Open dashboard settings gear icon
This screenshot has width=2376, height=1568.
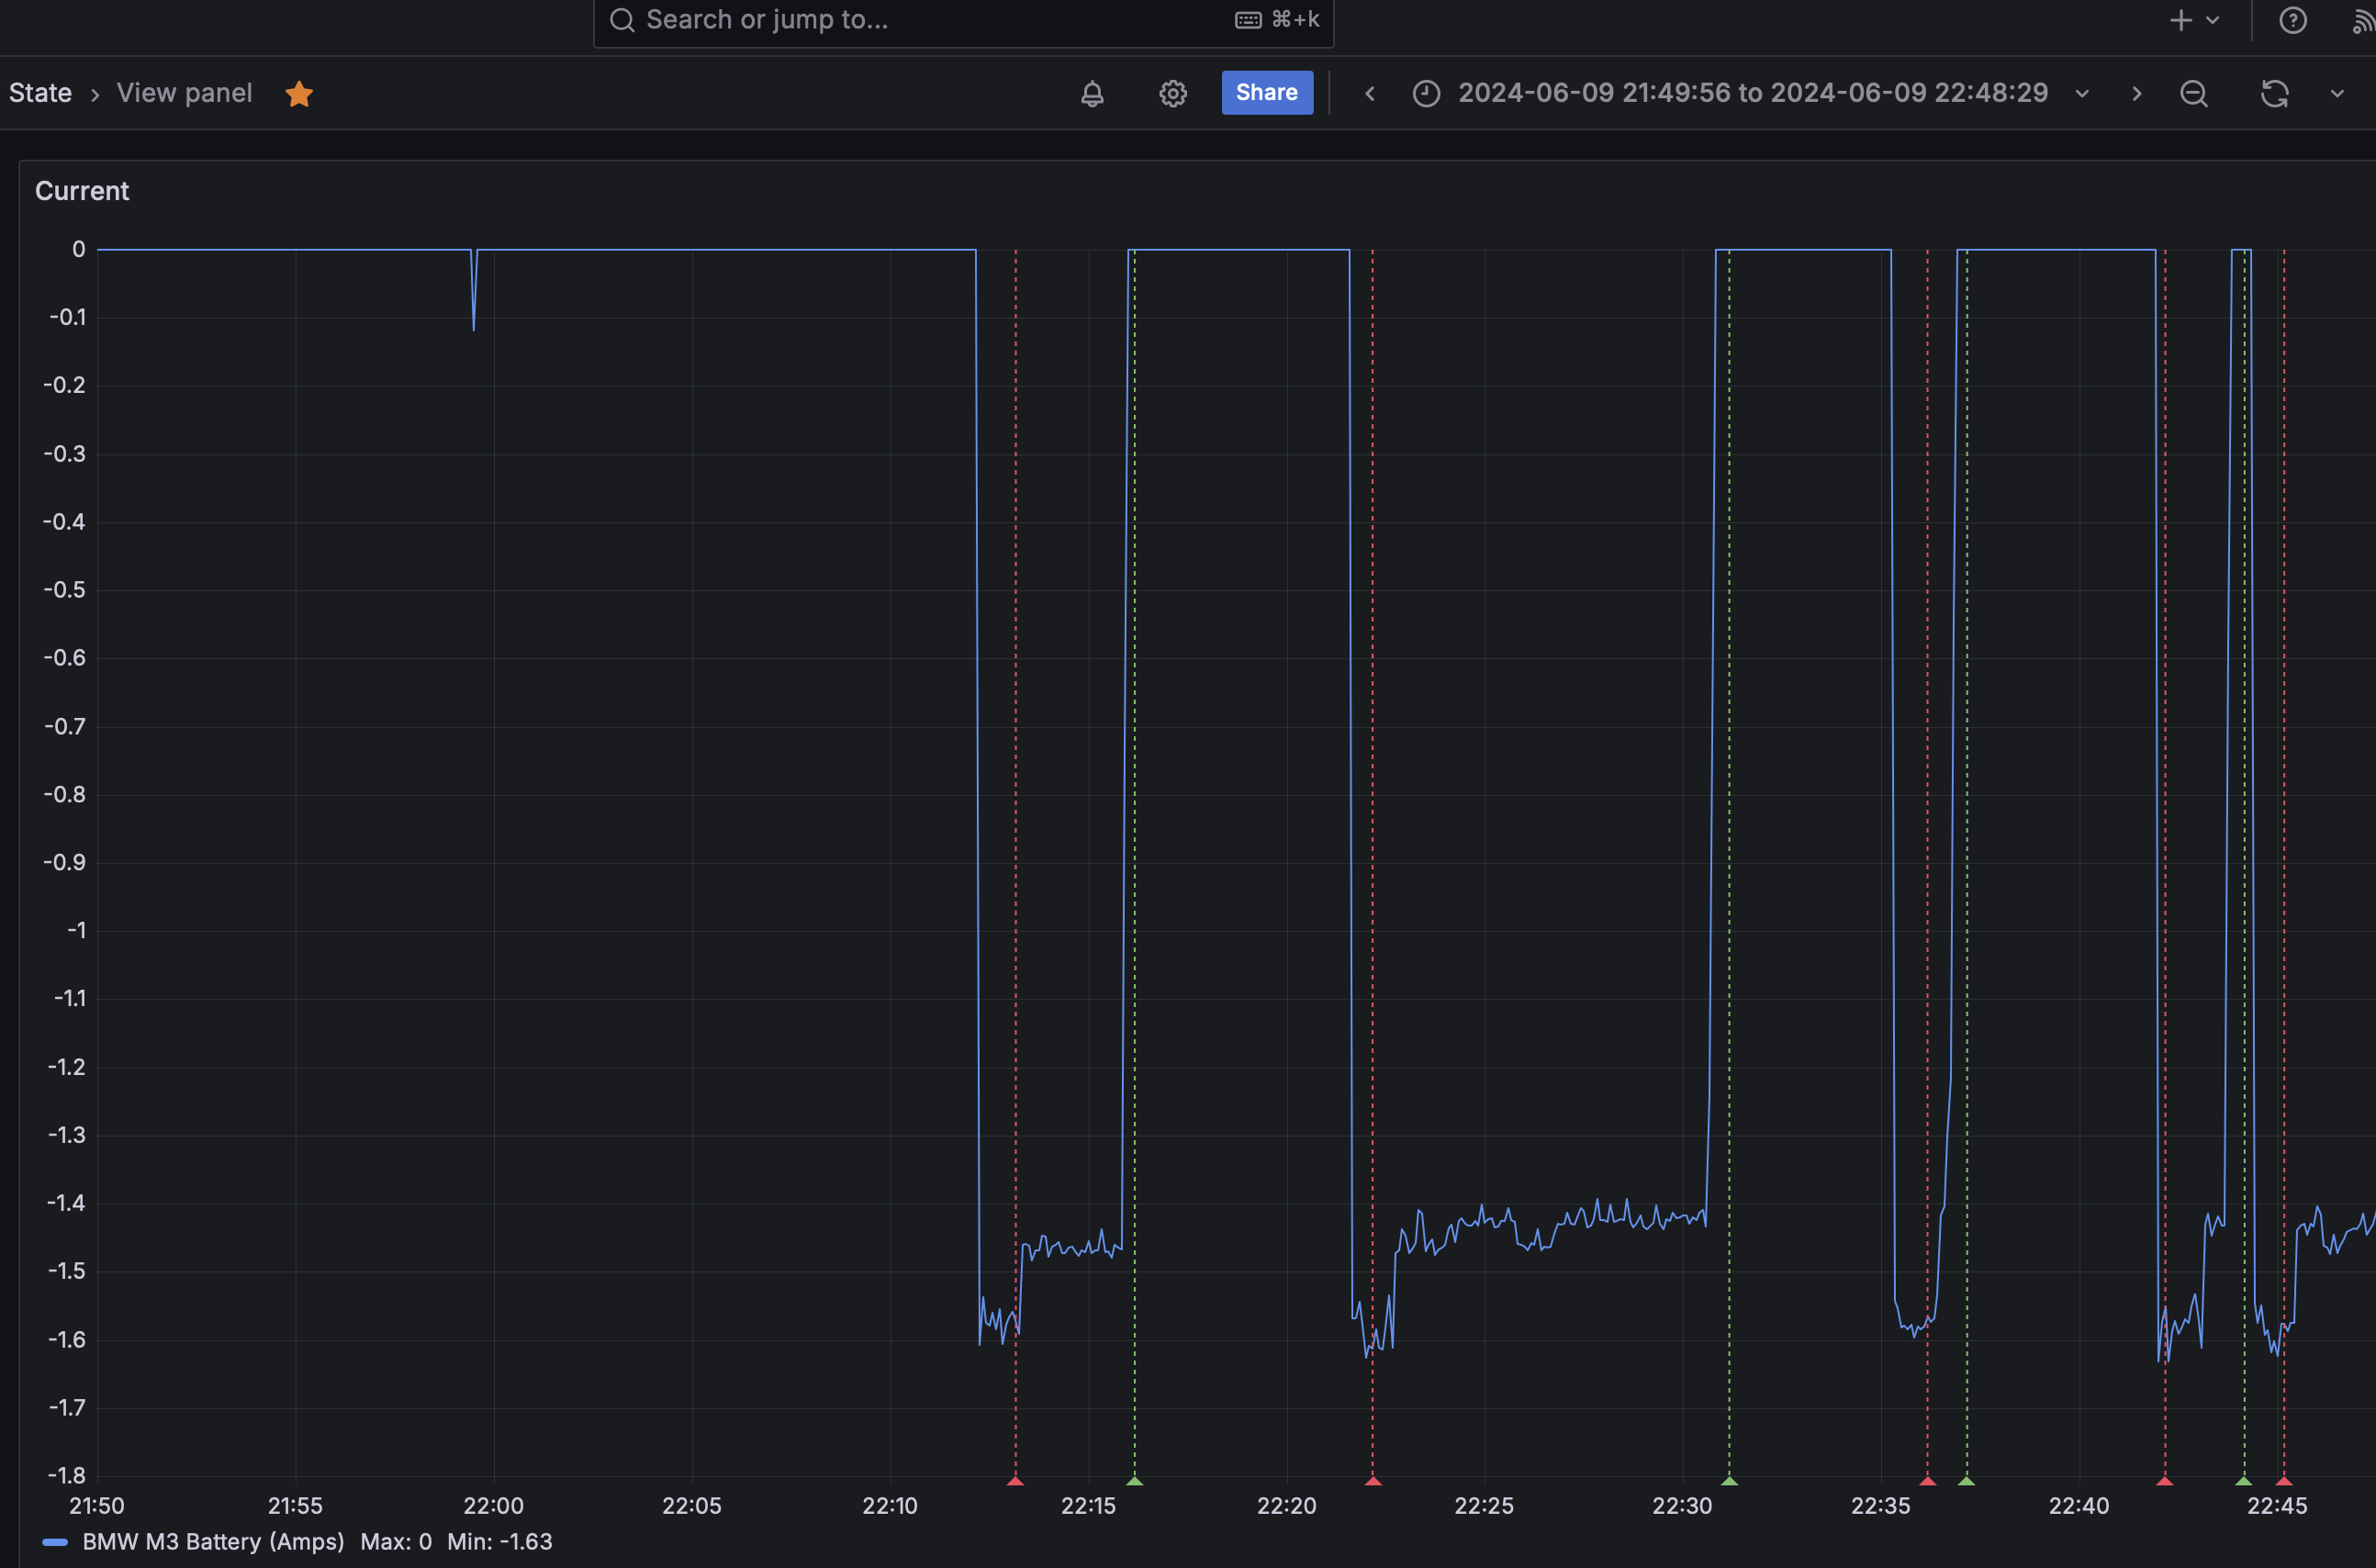[1173, 93]
